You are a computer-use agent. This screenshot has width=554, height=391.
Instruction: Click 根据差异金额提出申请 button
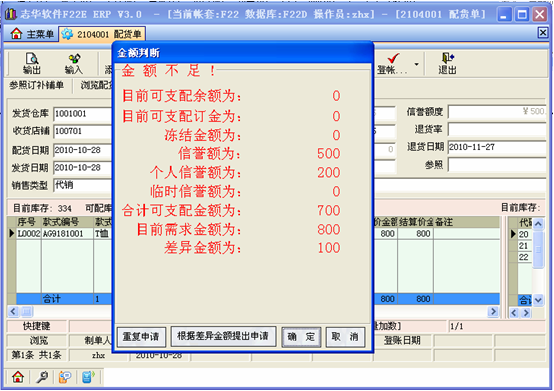click(223, 336)
